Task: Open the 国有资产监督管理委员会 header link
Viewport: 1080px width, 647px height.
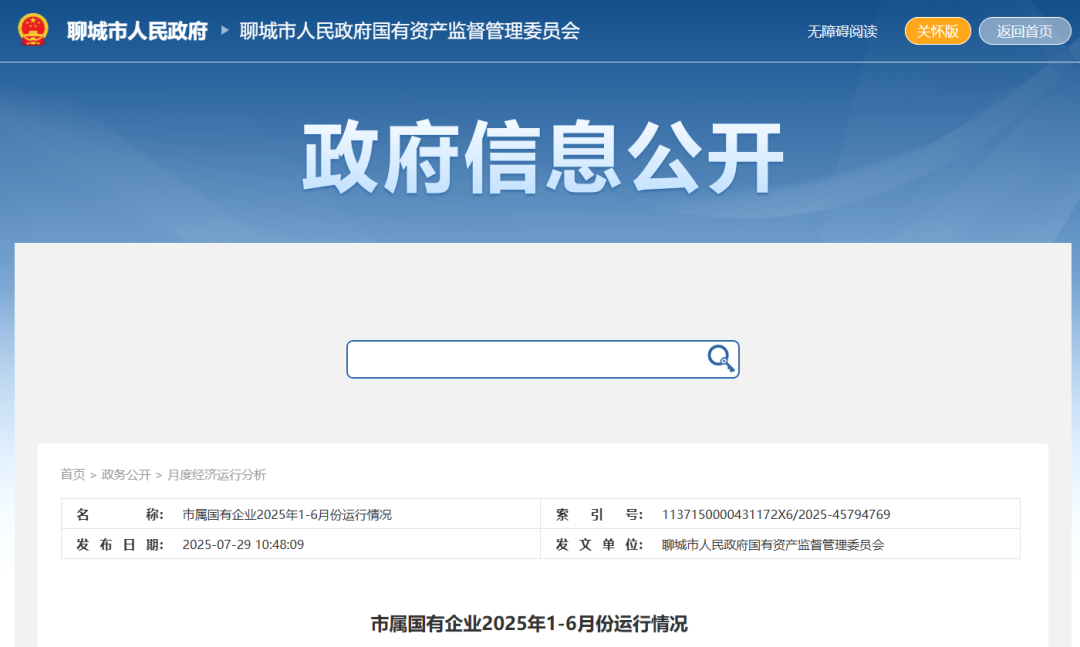Action: (x=409, y=31)
